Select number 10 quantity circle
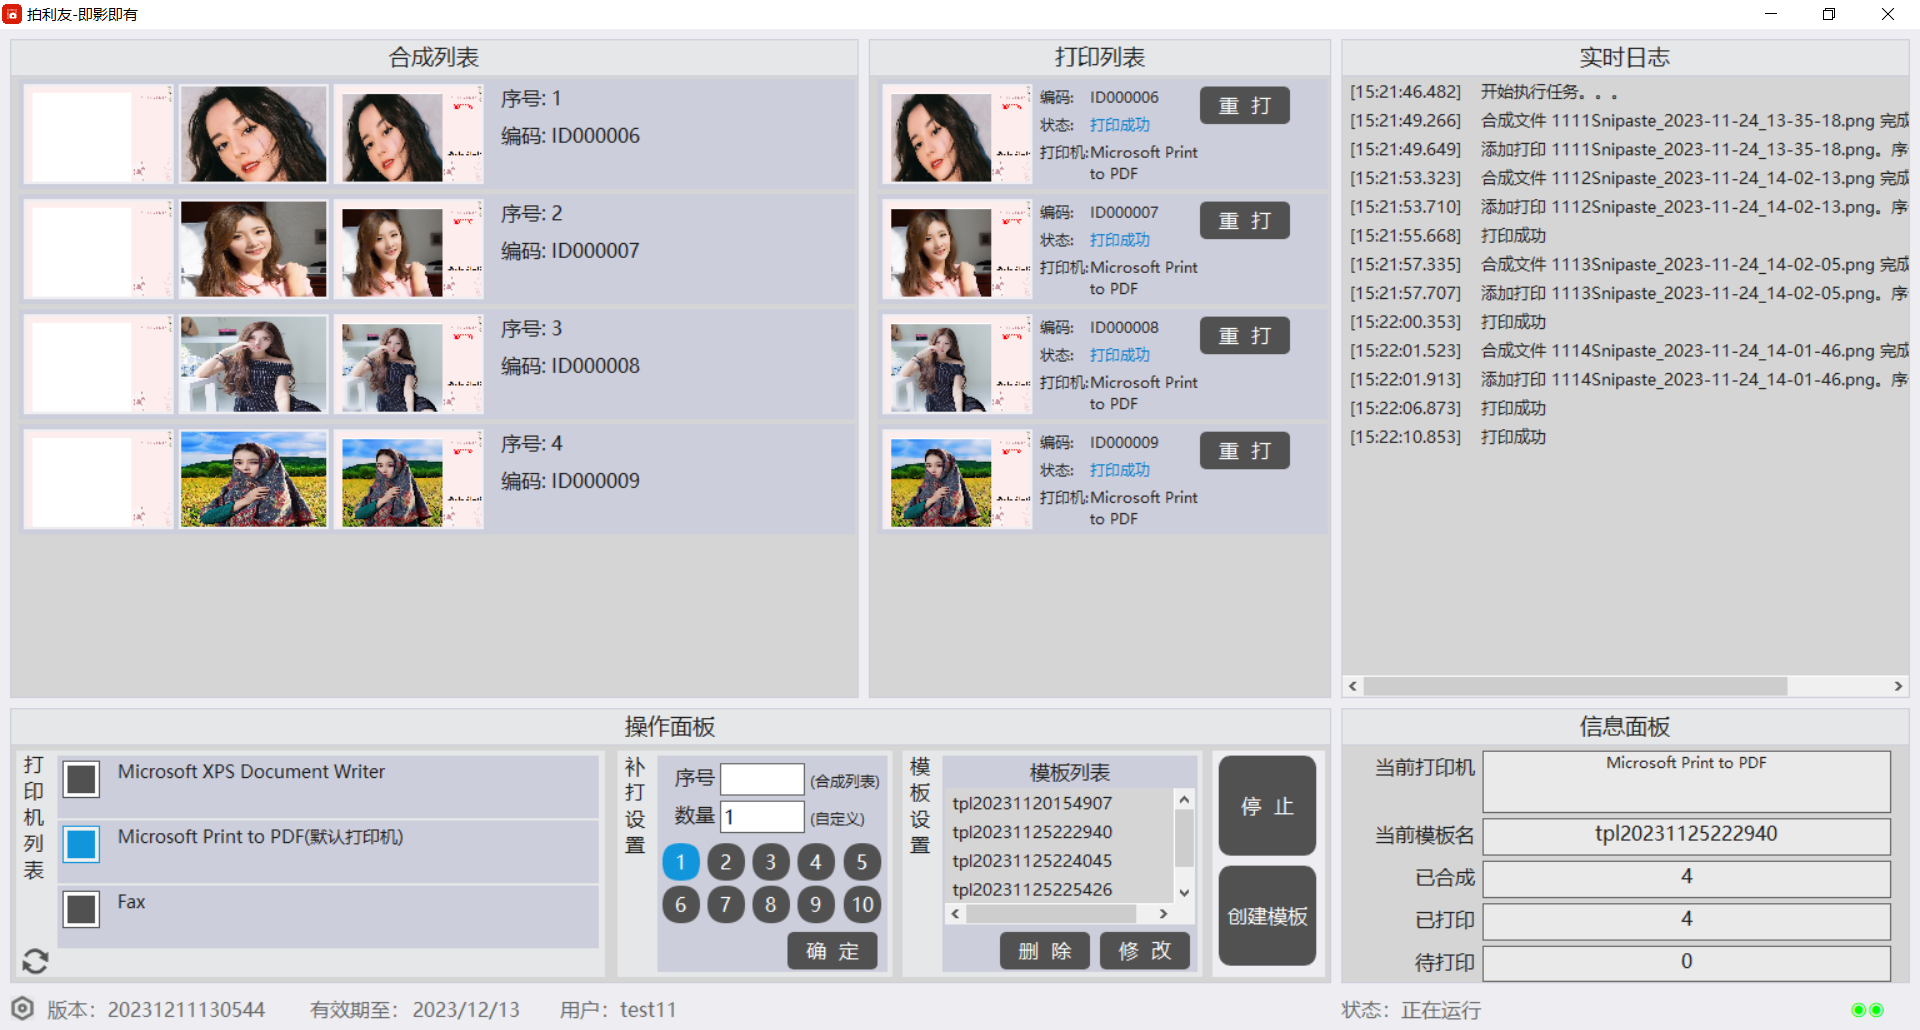 tap(861, 905)
